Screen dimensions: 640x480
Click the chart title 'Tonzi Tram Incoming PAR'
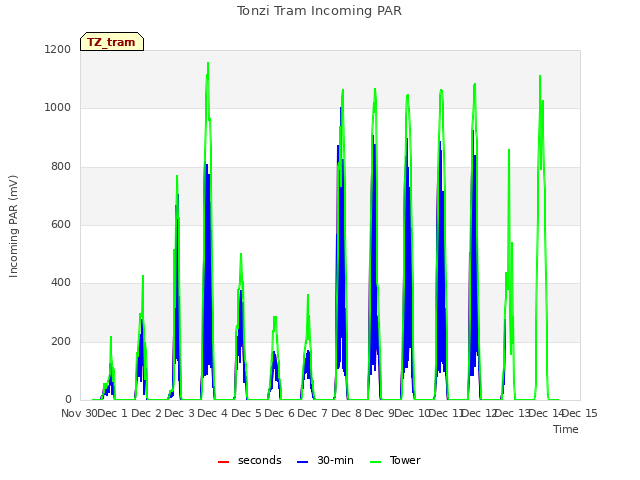(319, 11)
